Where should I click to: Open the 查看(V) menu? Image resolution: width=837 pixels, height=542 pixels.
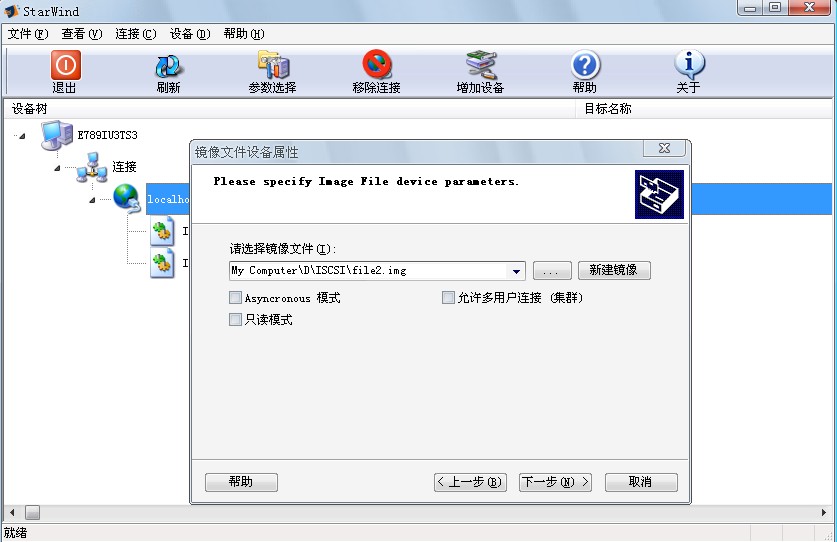[82, 34]
